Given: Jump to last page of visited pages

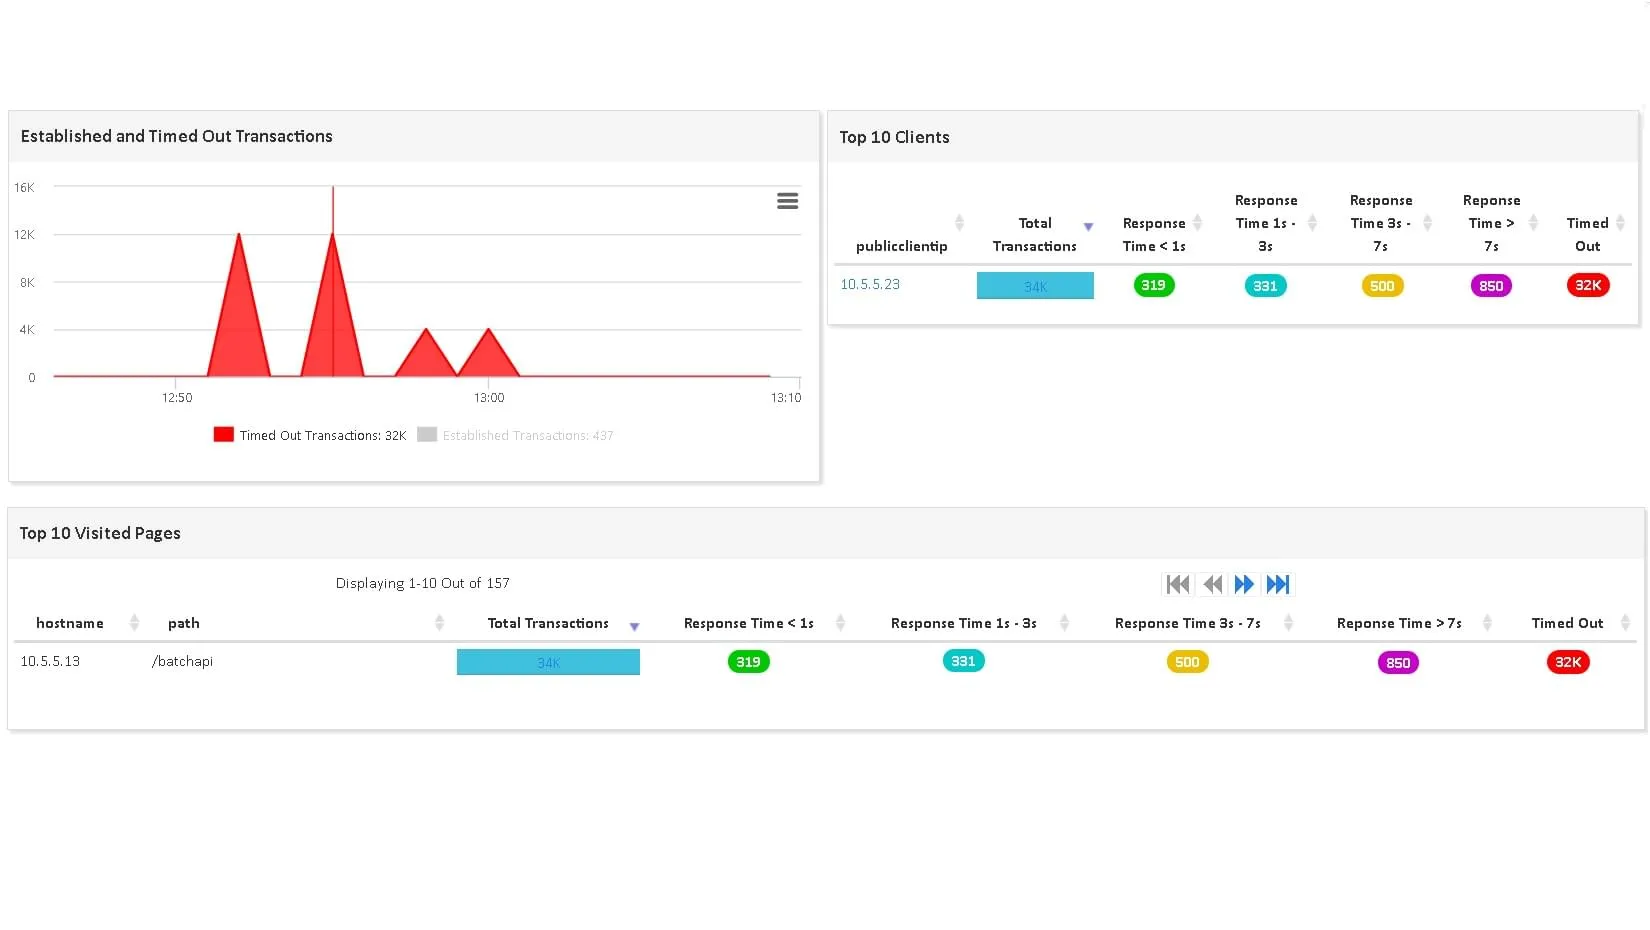Looking at the screenshot, I should pos(1278,584).
